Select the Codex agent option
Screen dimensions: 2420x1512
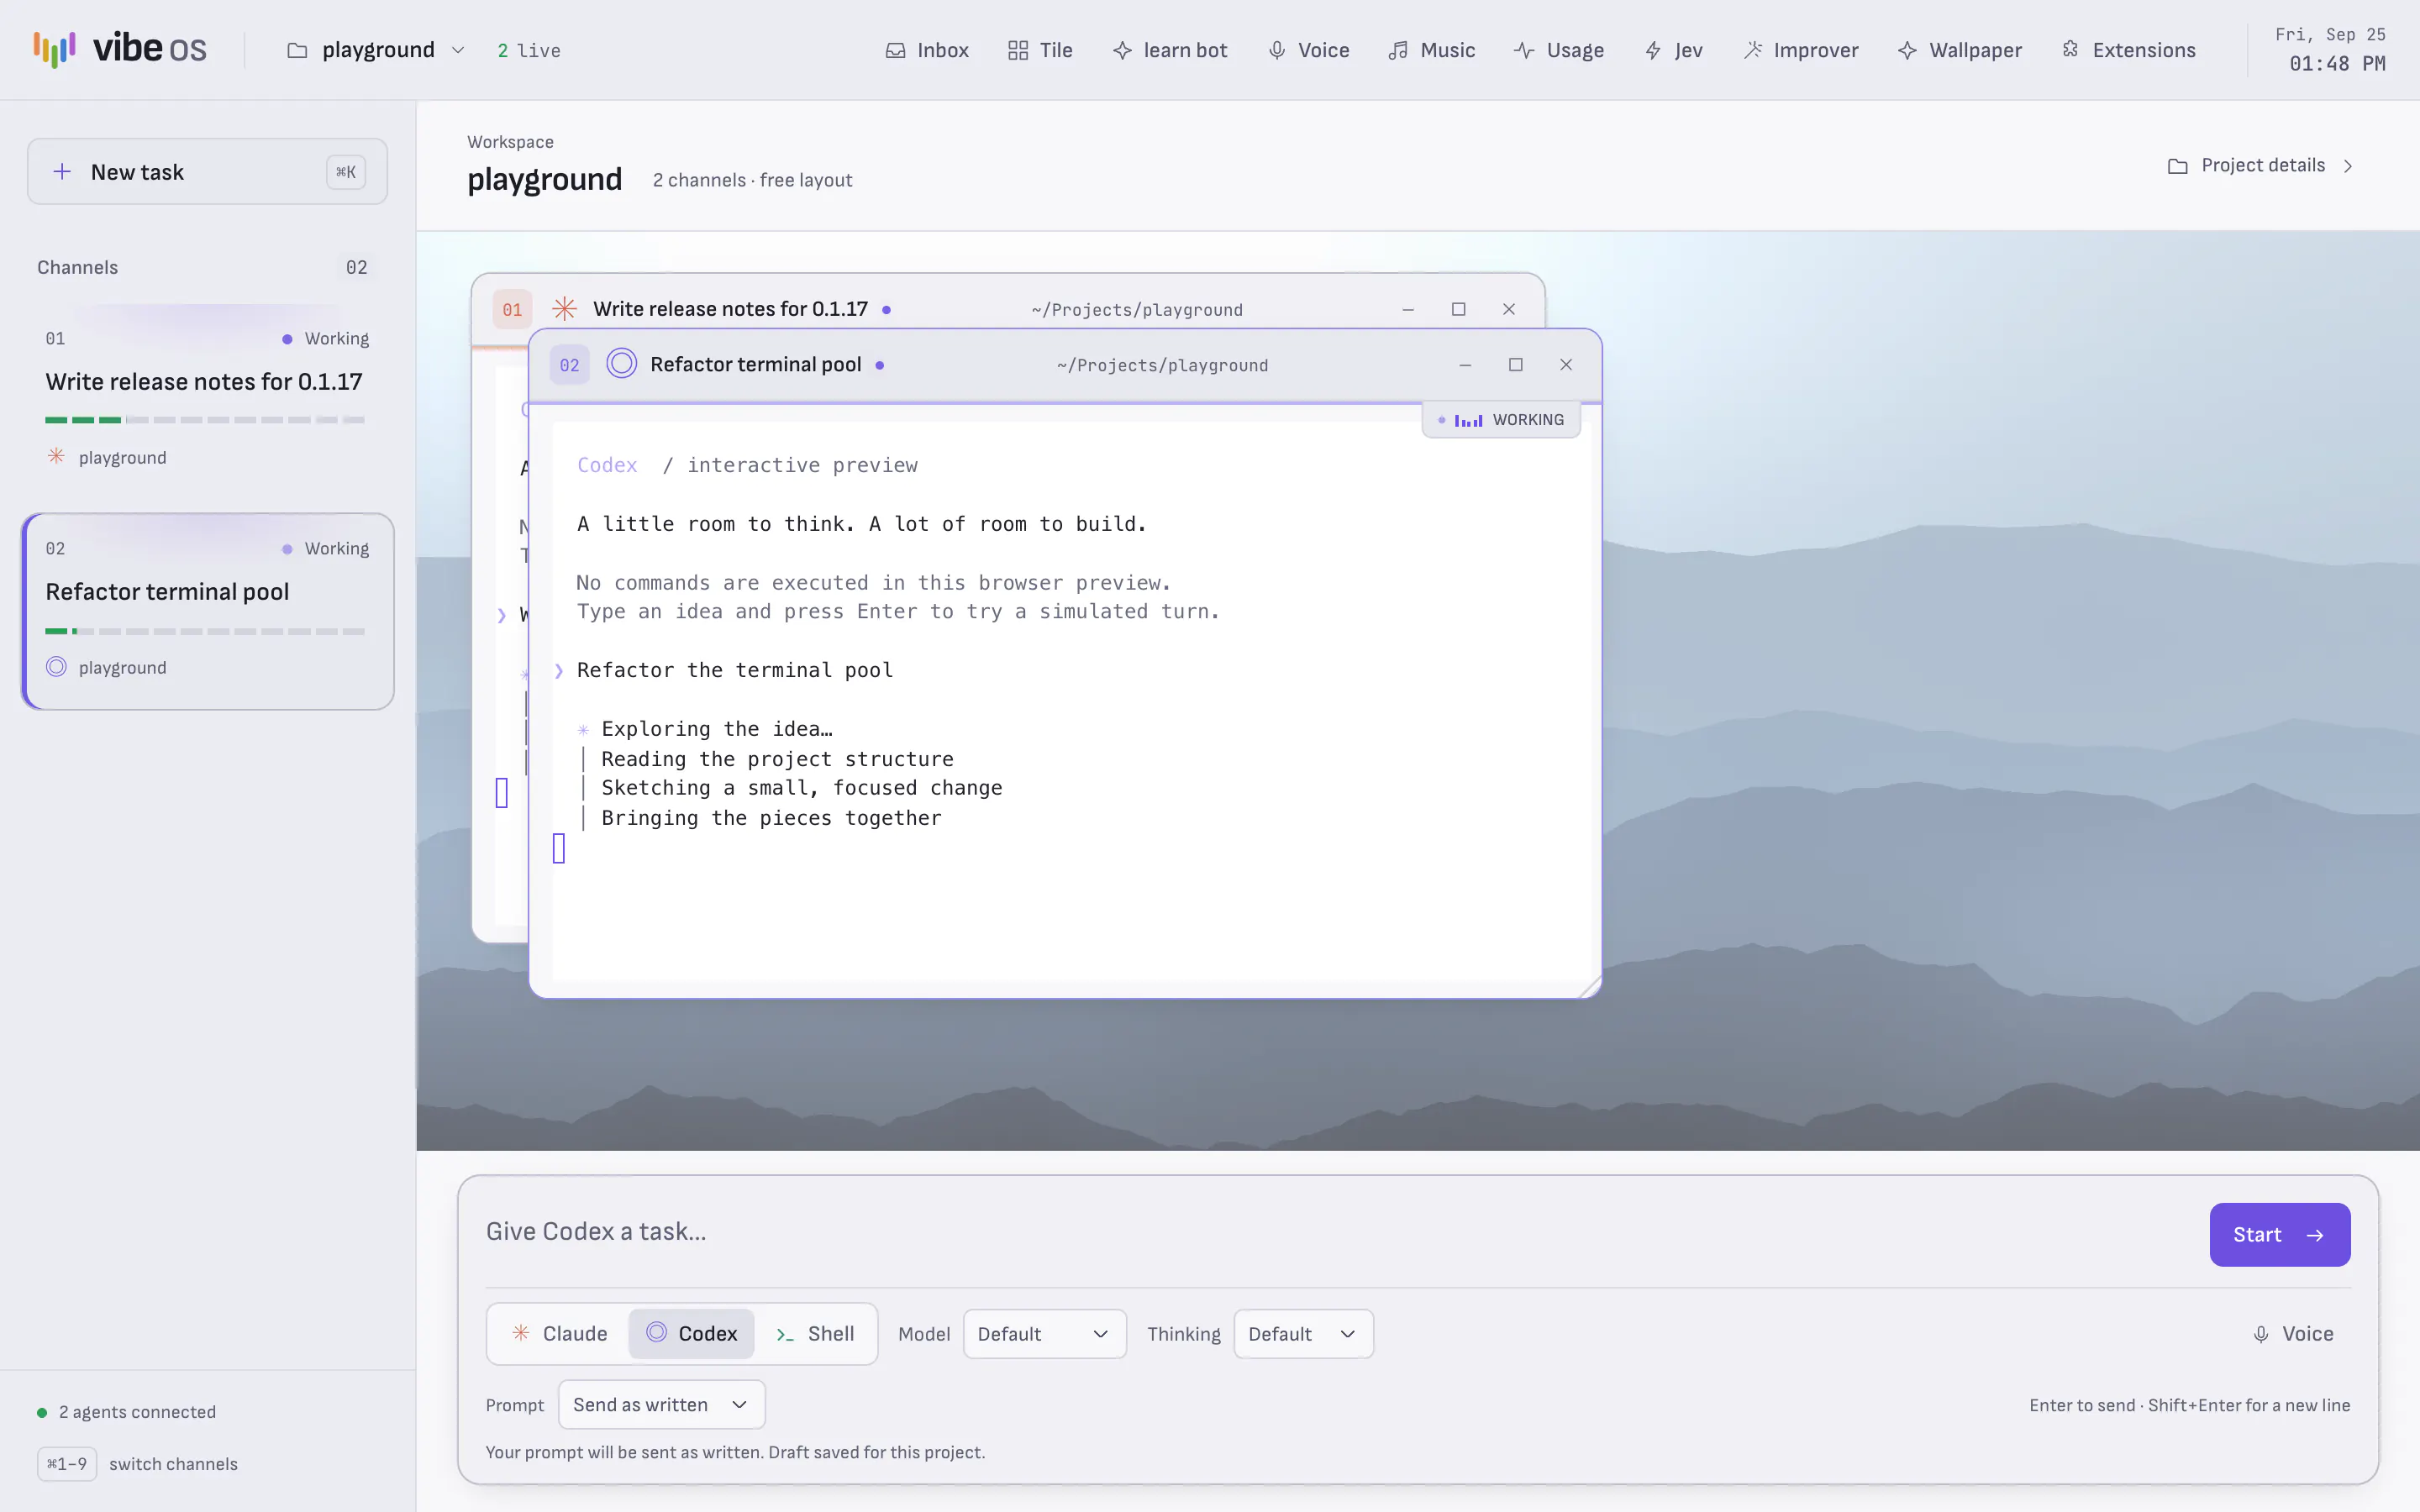tap(691, 1333)
